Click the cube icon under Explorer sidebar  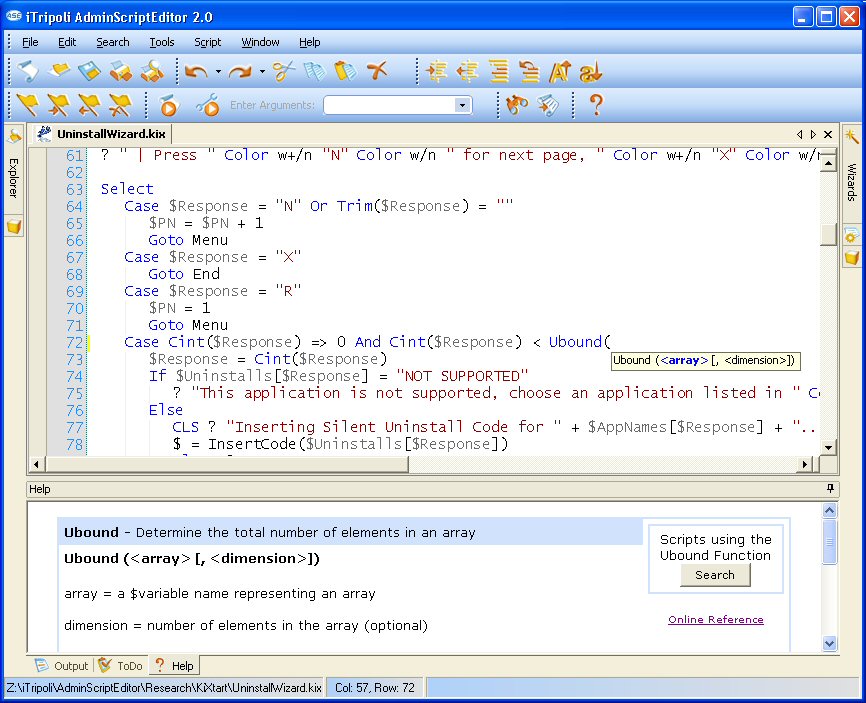click(14, 226)
